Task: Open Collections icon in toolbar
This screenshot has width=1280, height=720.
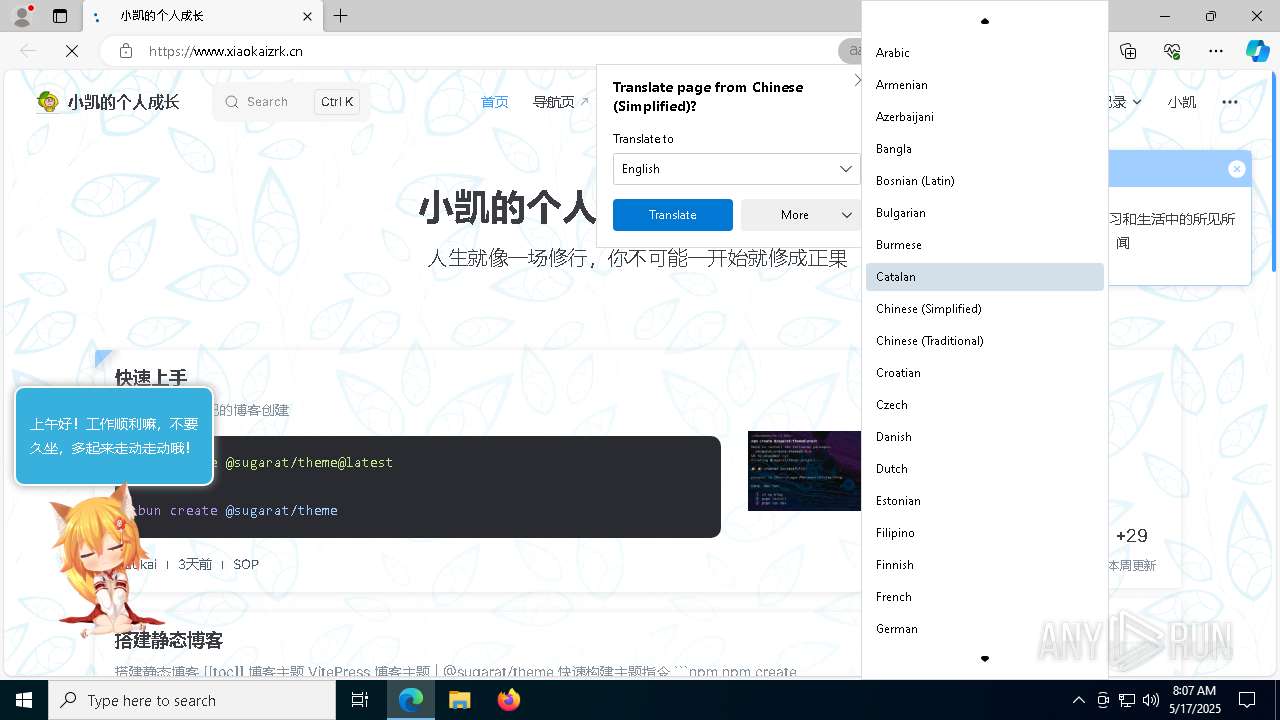Action: pyautogui.click(x=1128, y=51)
